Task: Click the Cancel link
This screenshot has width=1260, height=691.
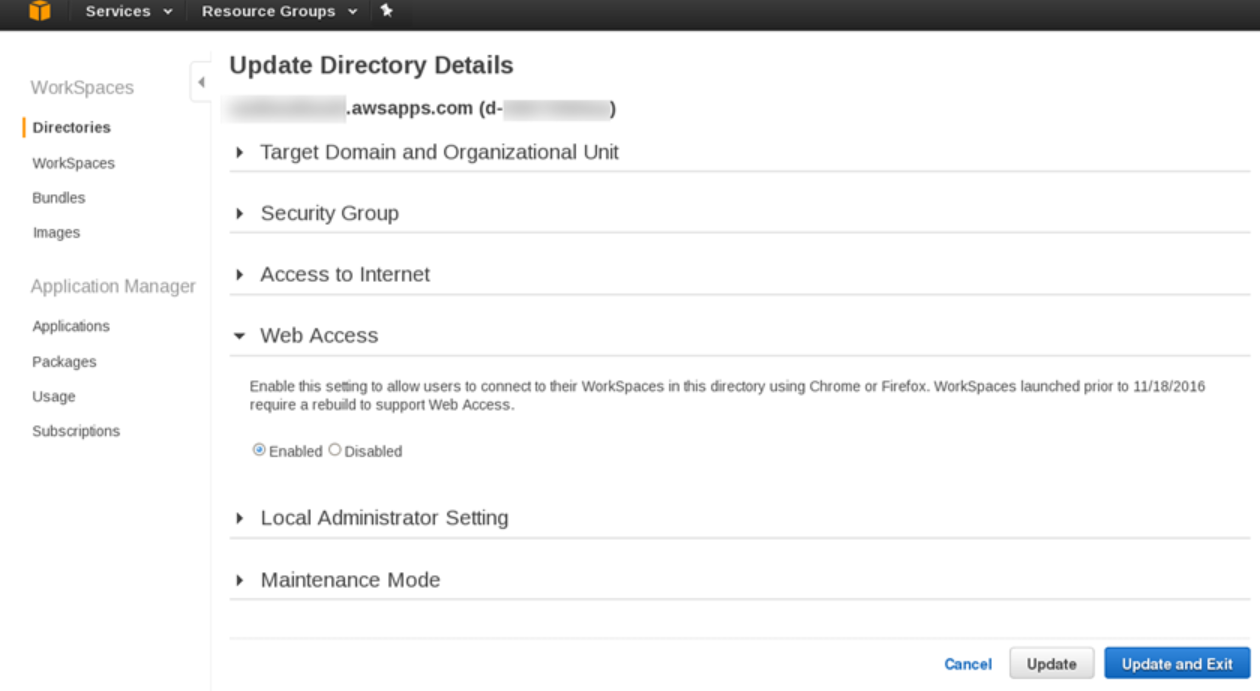Action: point(967,663)
